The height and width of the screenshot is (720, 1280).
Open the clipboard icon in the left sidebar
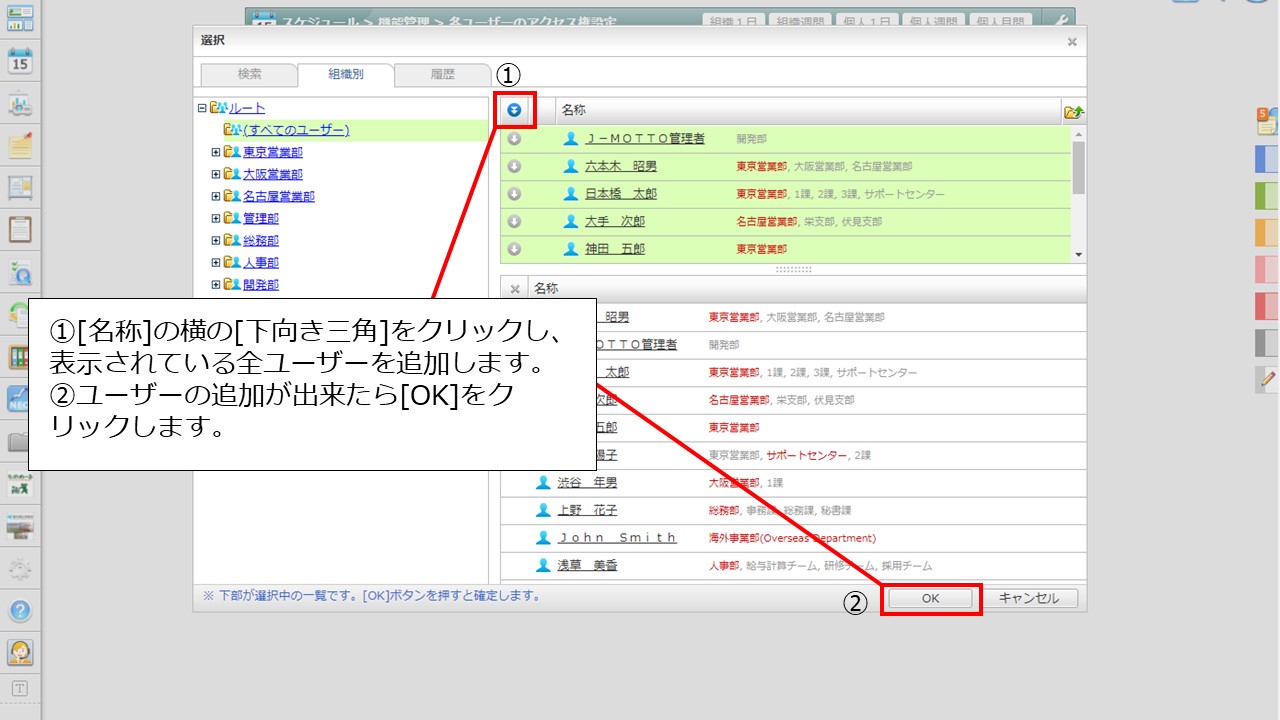(20, 229)
